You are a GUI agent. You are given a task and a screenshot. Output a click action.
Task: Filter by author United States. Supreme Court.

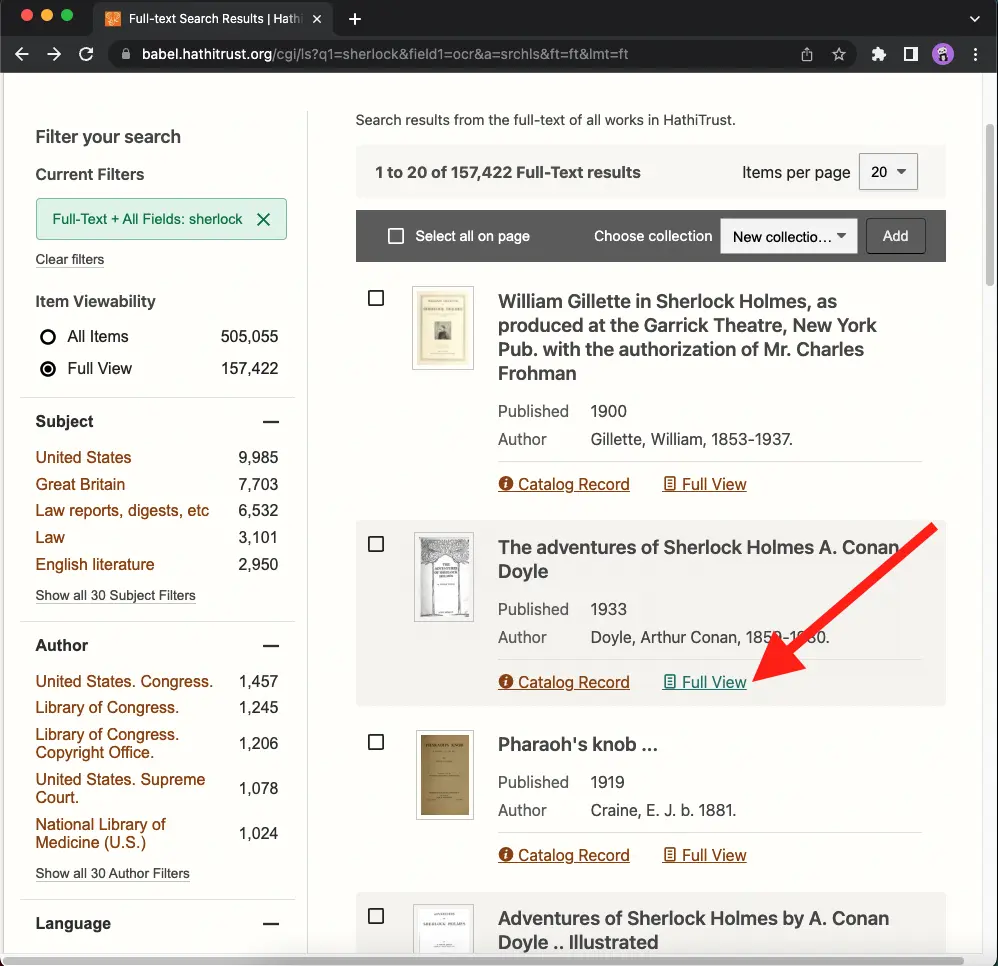[120, 788]
